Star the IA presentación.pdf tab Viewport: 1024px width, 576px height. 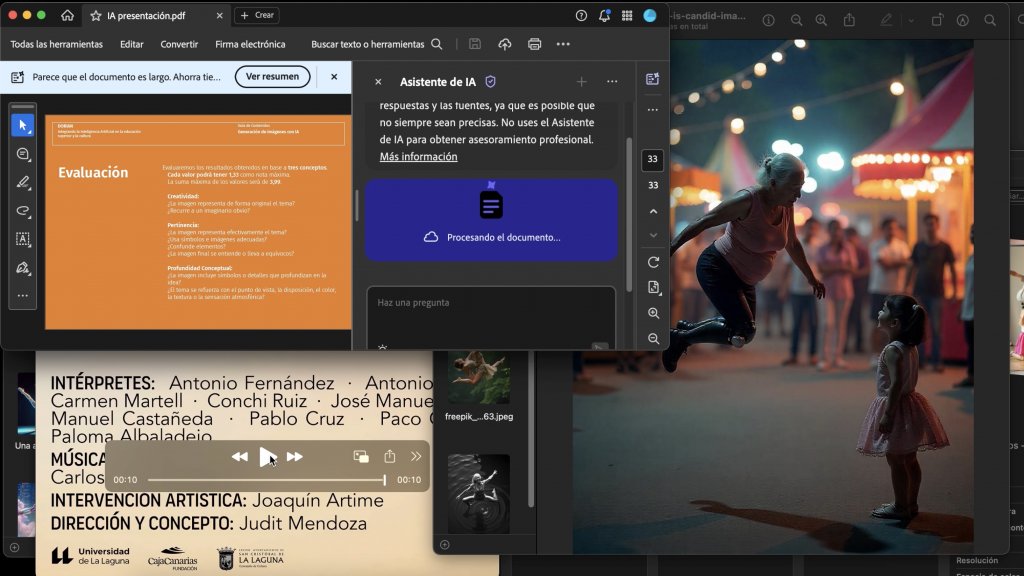click(x=96, y=16)
